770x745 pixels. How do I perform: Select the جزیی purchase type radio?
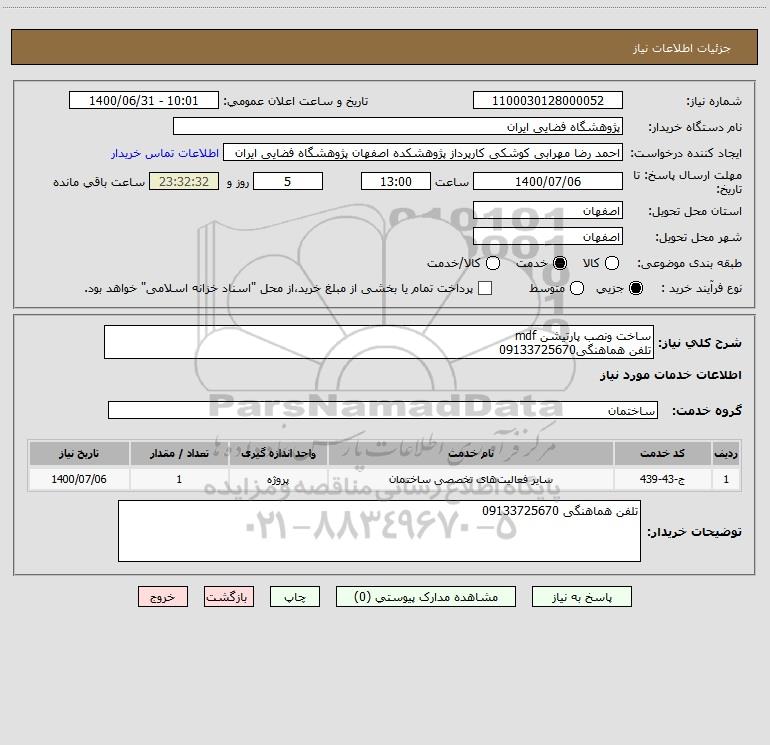(x=635, y=288)
